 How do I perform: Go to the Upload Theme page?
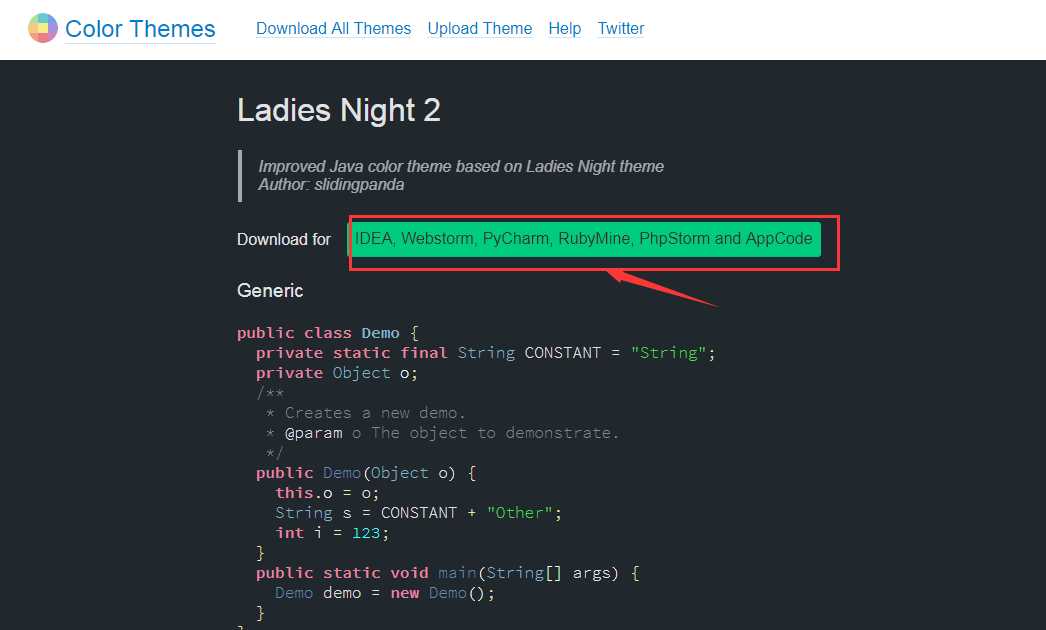tap(480, 29)
